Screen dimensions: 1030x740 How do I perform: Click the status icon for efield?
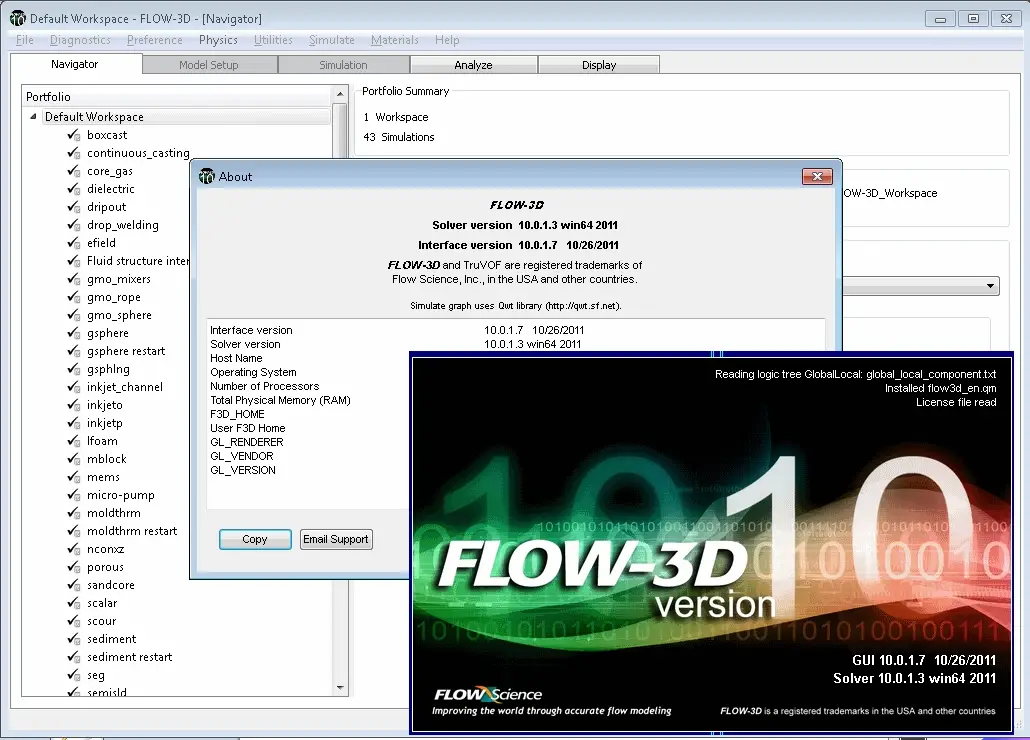pos(74,243)
